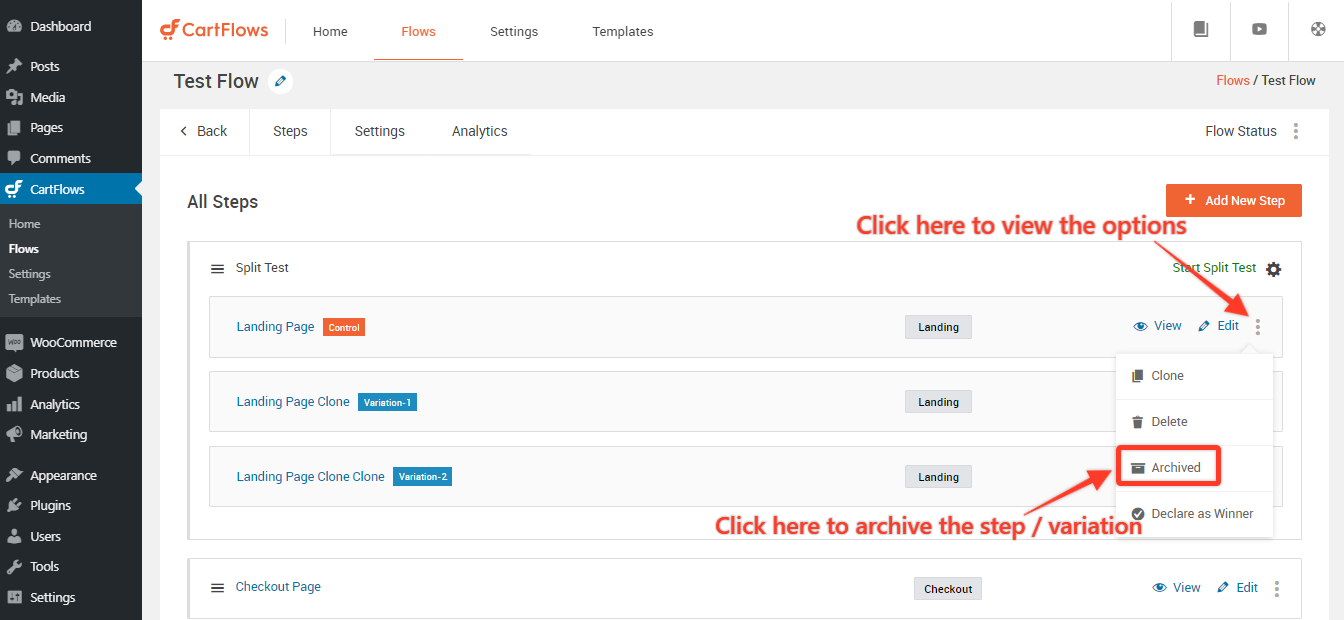Click Split Test drag handle icon
The image size is (1344, 620).
pyautogui.click(x=217, y=268)
